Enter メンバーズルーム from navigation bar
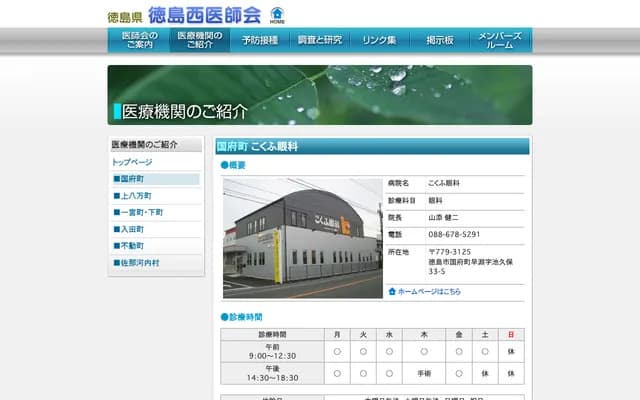Viewport: 640px width, 400px height. click(500, 40)
